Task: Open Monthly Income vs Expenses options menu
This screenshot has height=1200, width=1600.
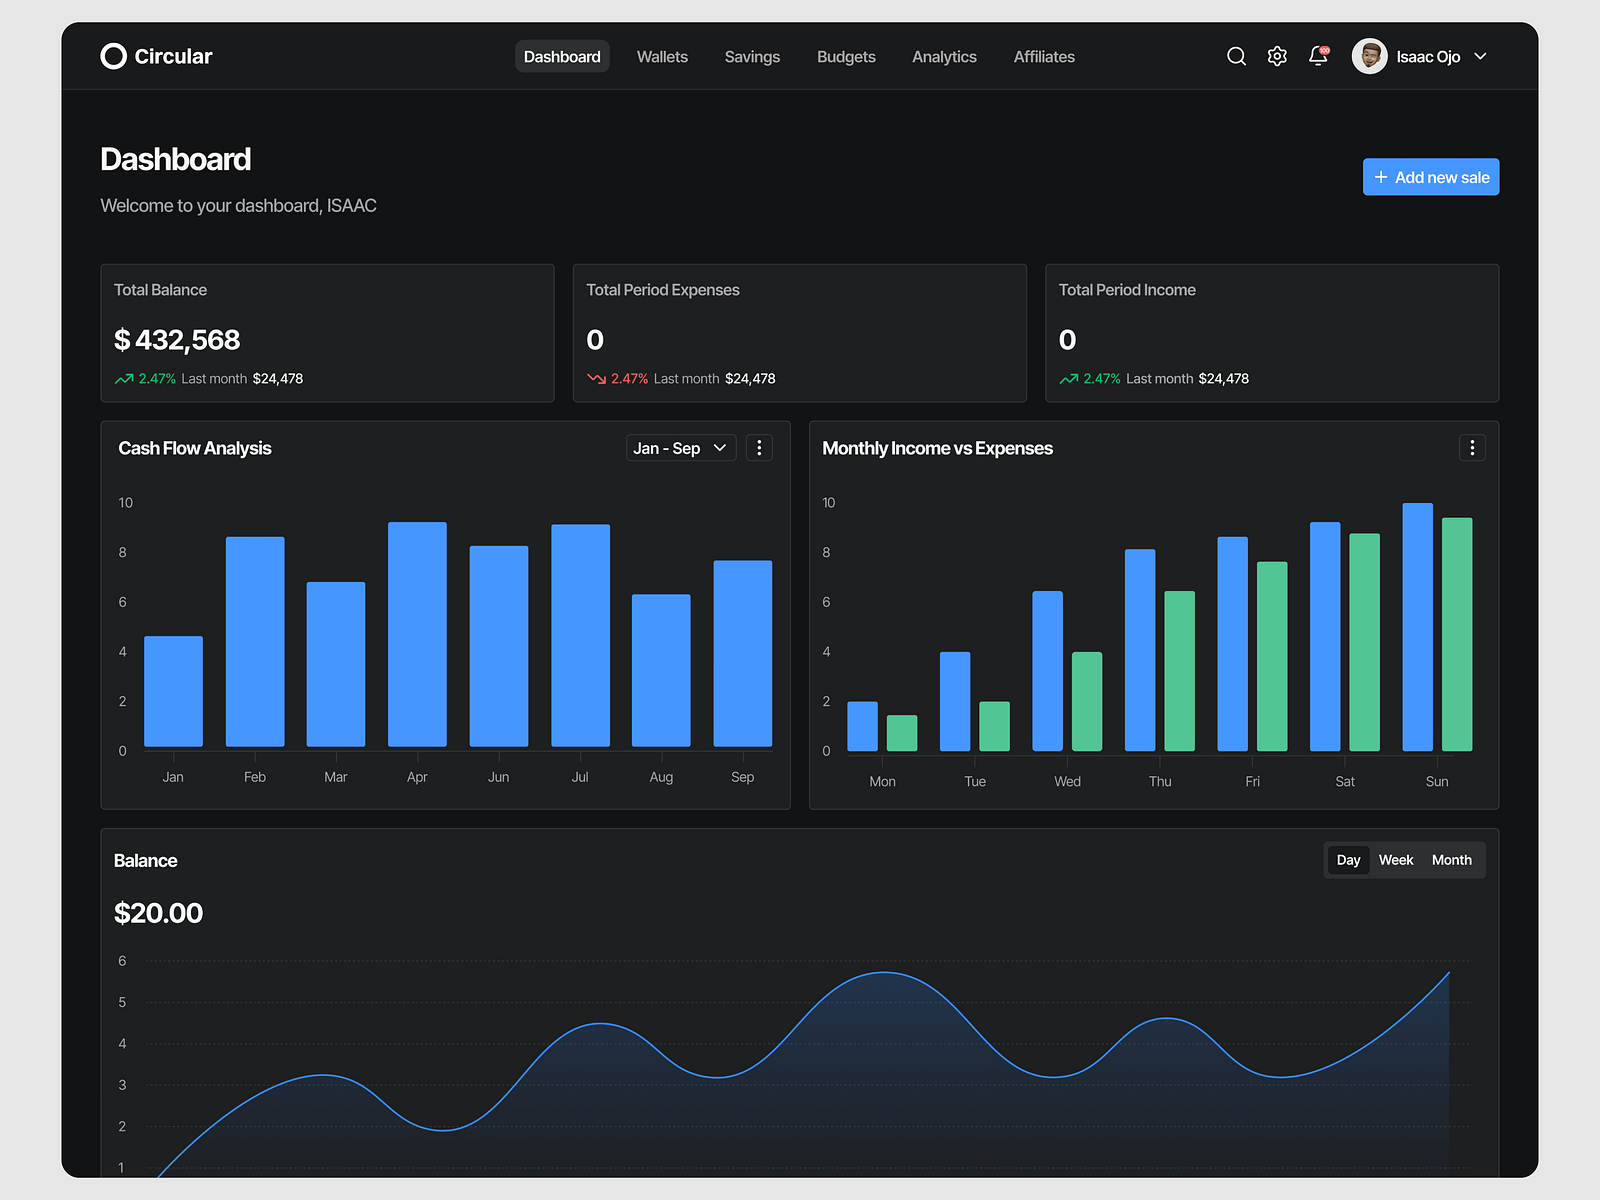Action: (1471, 448)
